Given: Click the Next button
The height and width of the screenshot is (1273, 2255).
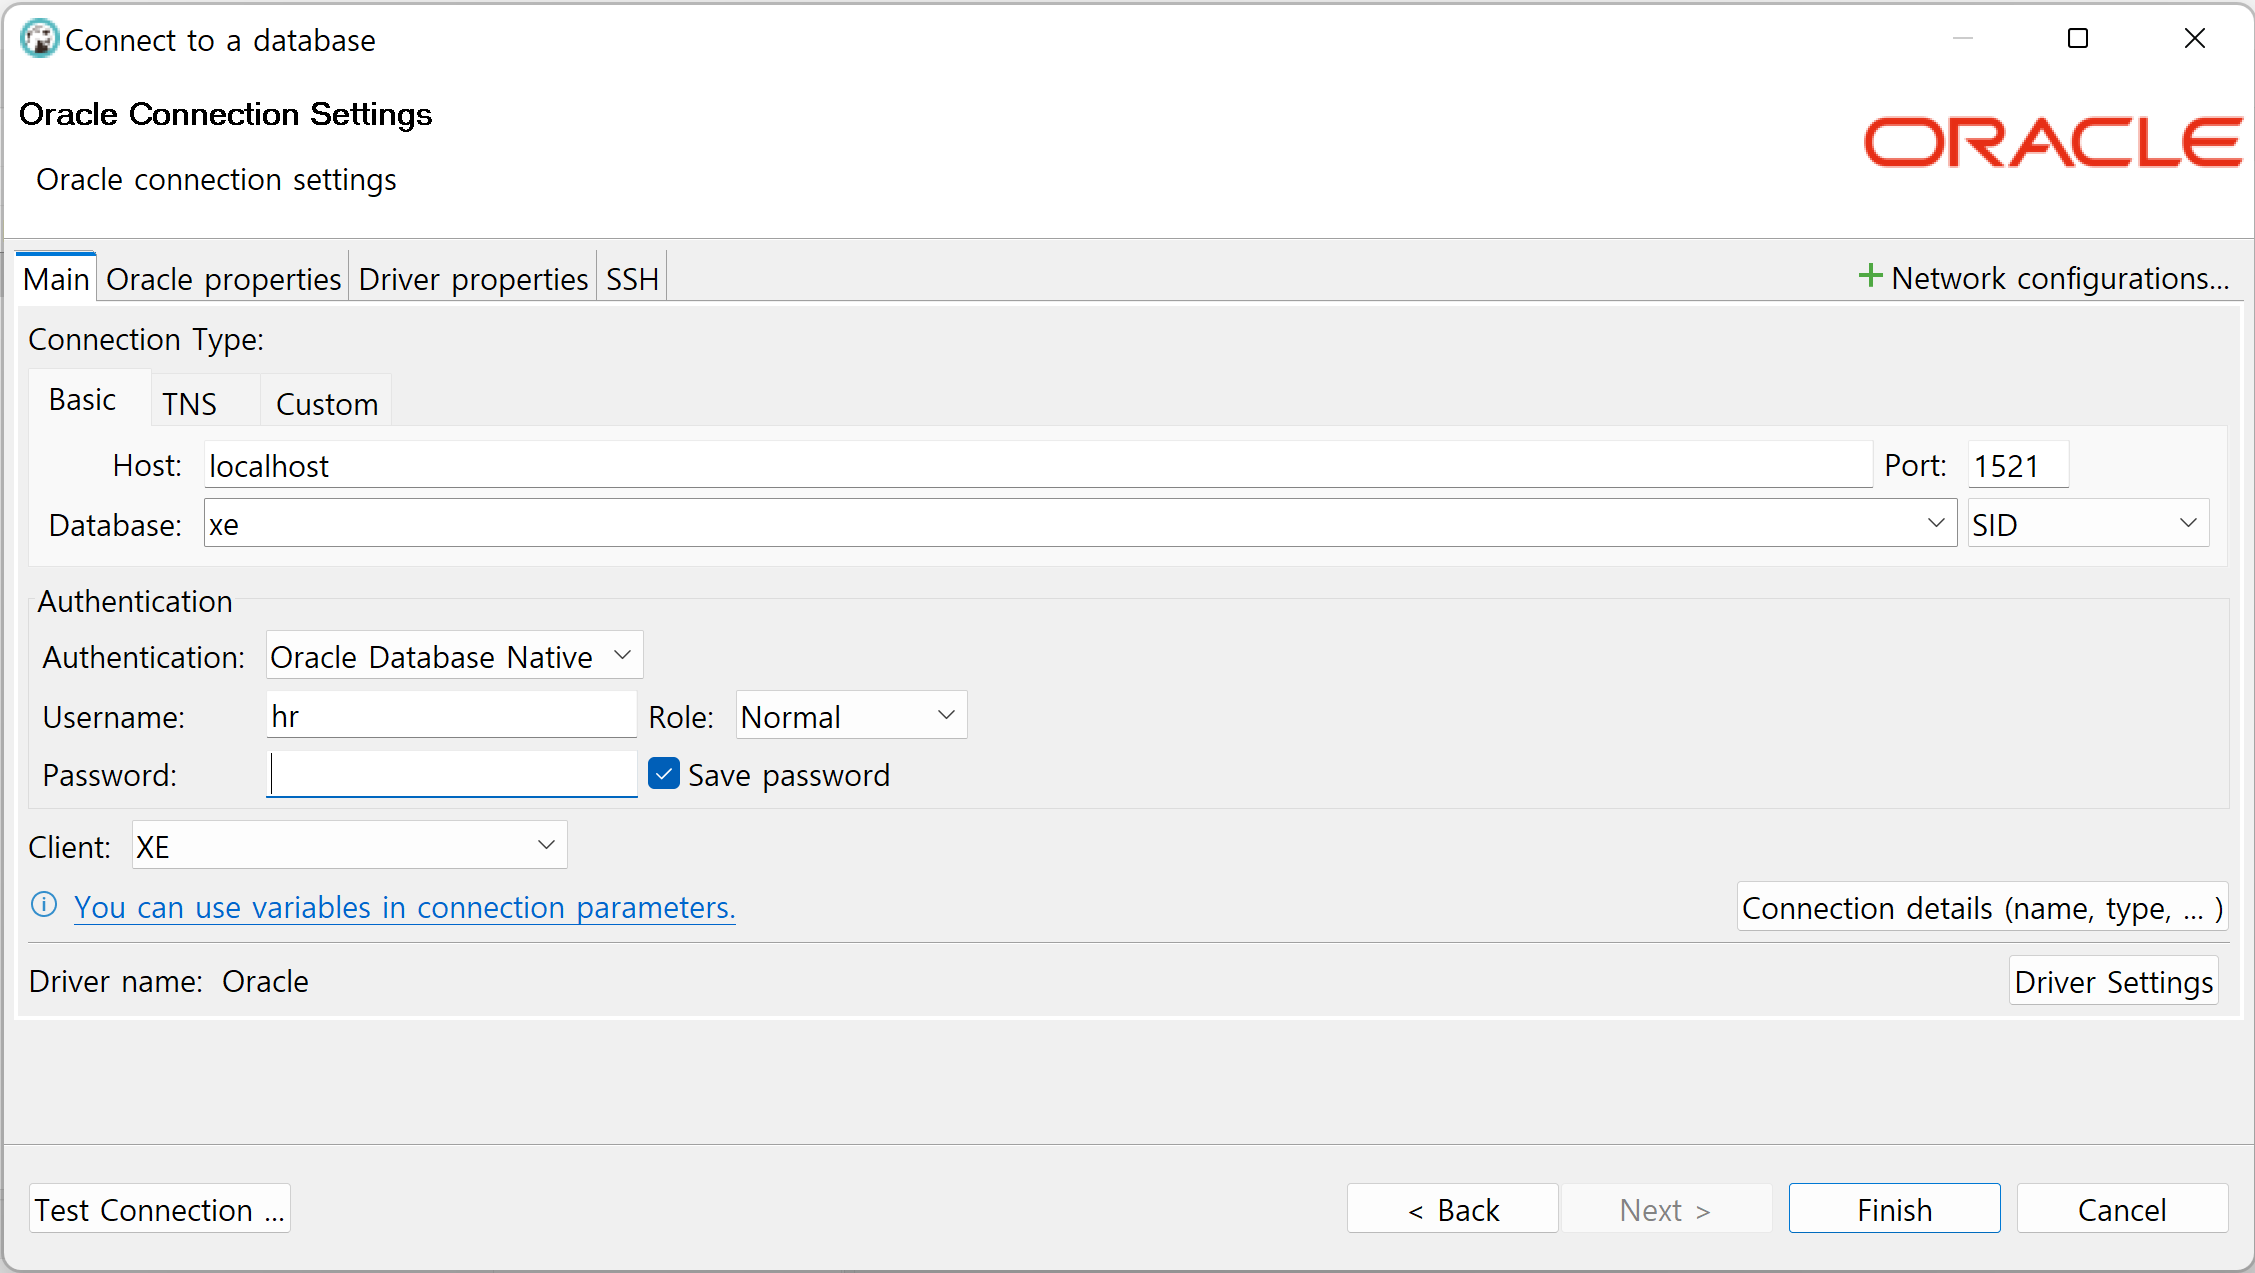Looking at the screenshot, I should pos(1666,1209).
